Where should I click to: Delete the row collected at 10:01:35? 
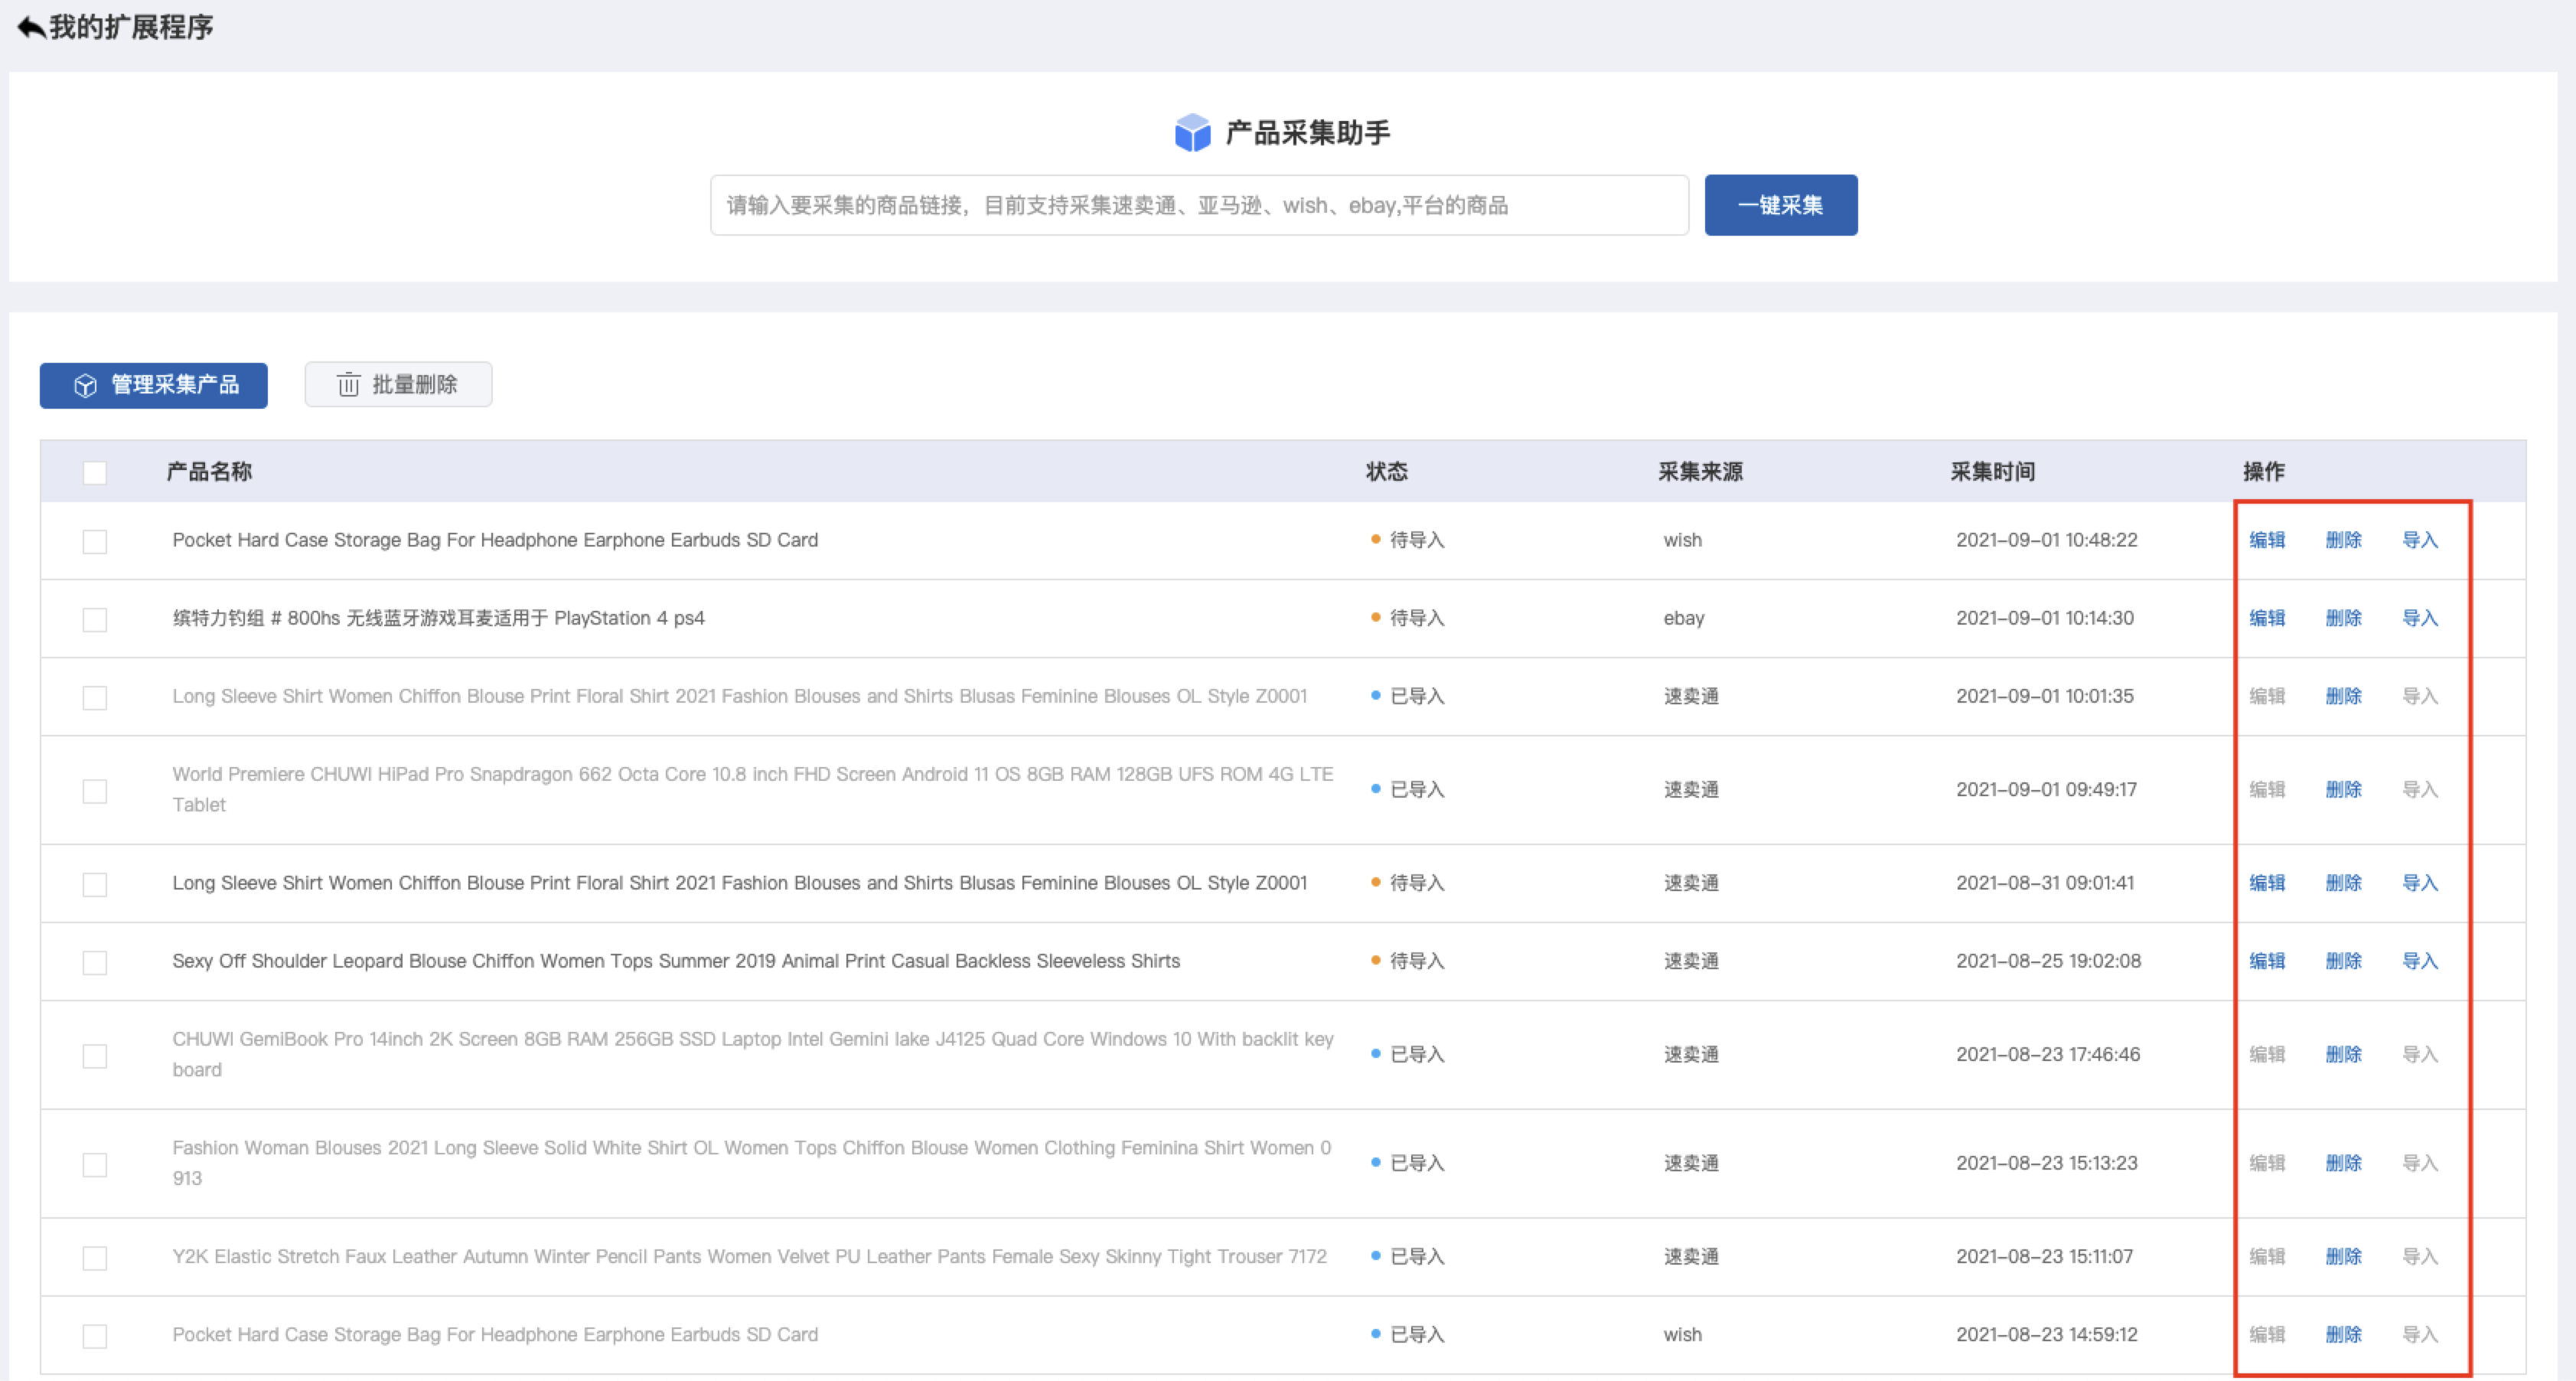2343,696
